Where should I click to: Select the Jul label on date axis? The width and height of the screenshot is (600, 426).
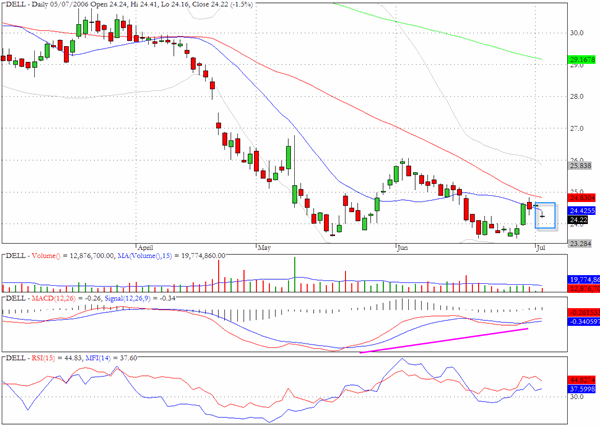click(x=540, y=248)
